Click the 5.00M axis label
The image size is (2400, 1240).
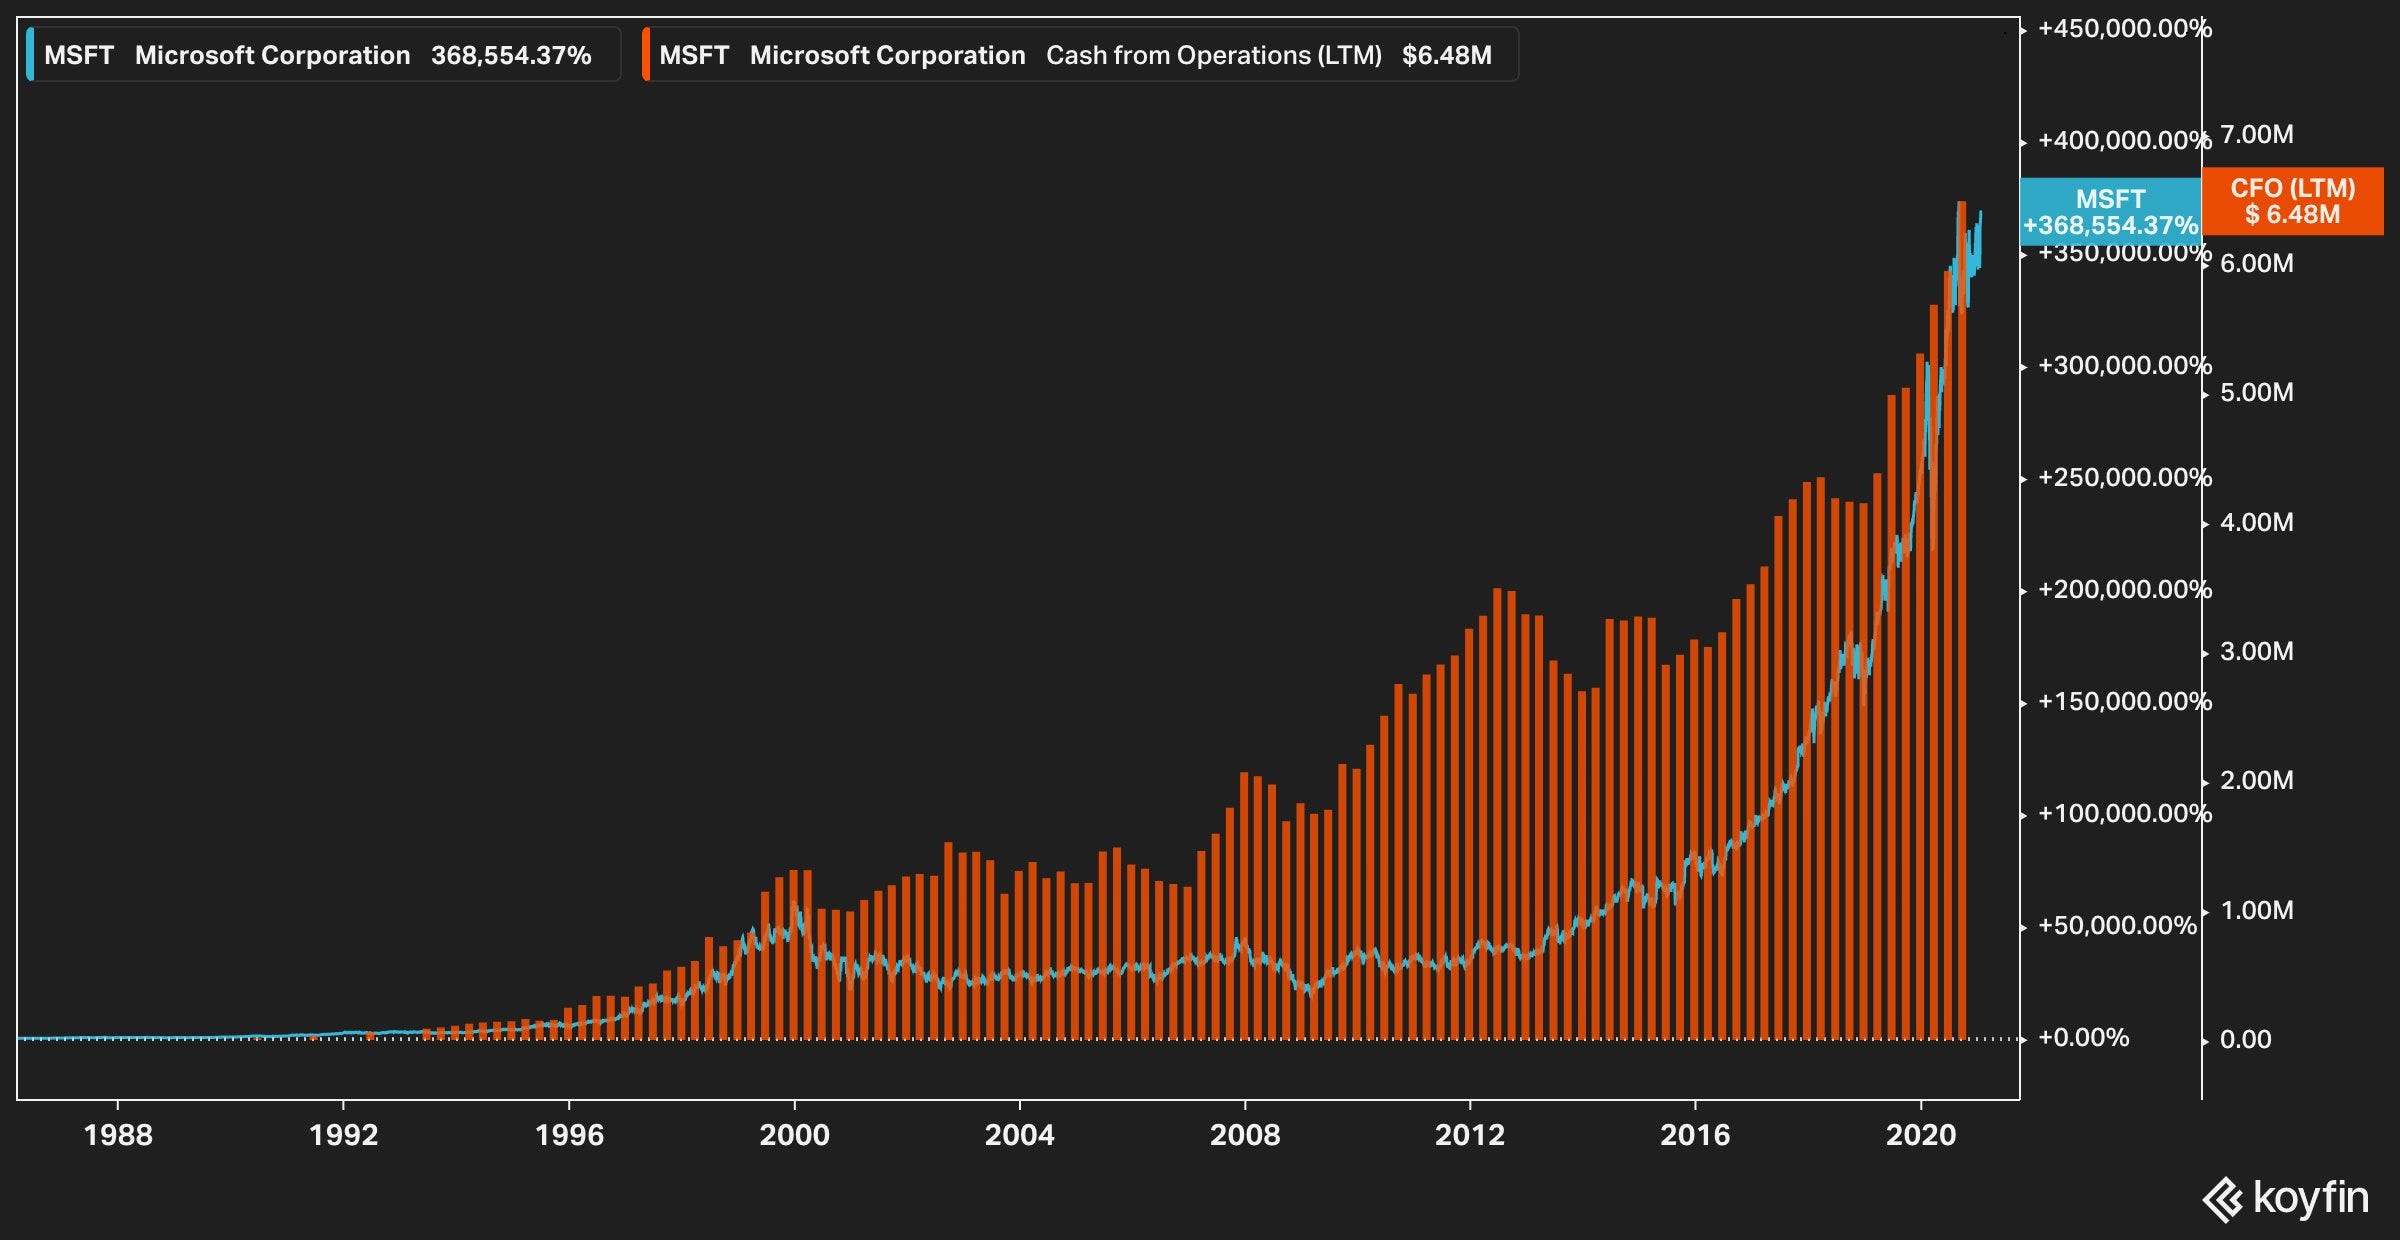[2257, 392]
